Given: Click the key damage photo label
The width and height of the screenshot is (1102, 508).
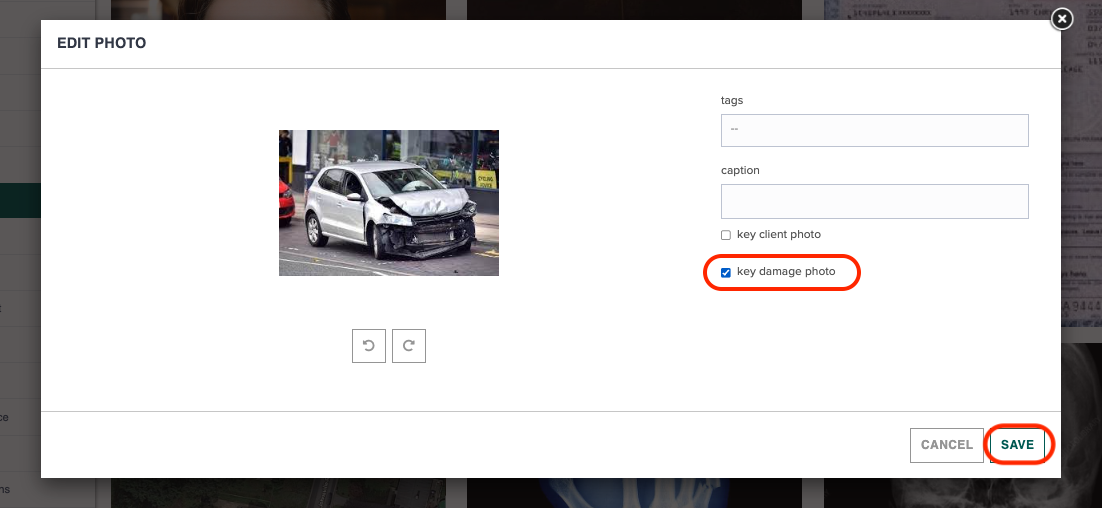Looking at the screenshot, I should [786, 271].
